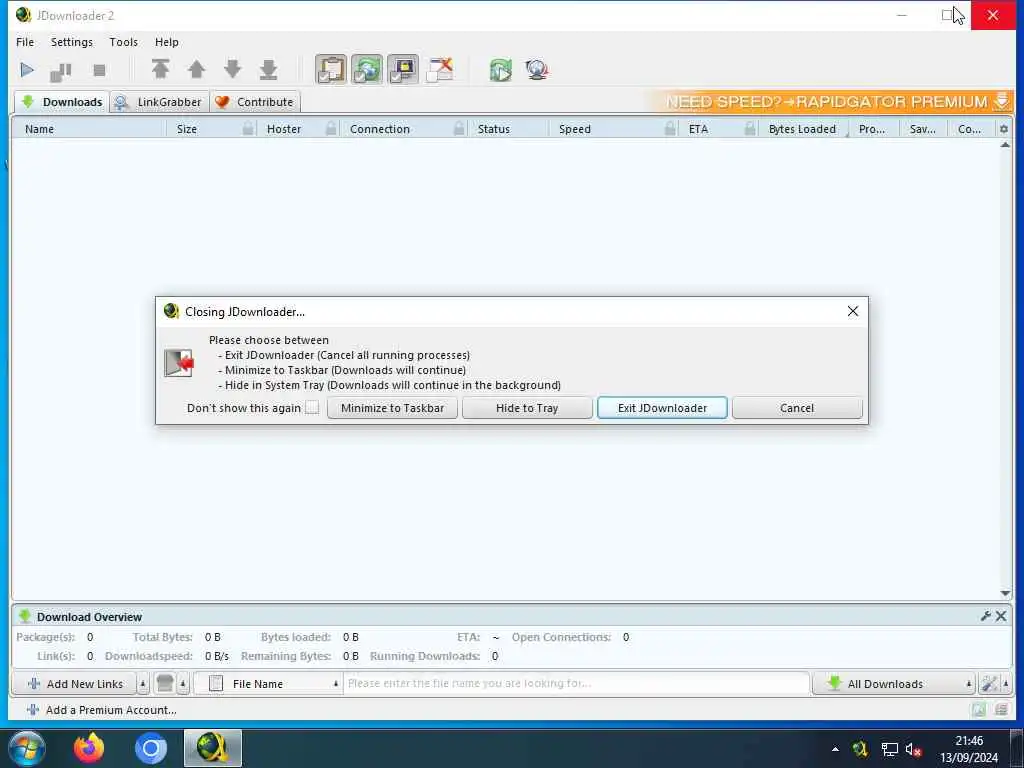Move selection up arrow icon
The image size is (1024, 768).
click(197, 69)
